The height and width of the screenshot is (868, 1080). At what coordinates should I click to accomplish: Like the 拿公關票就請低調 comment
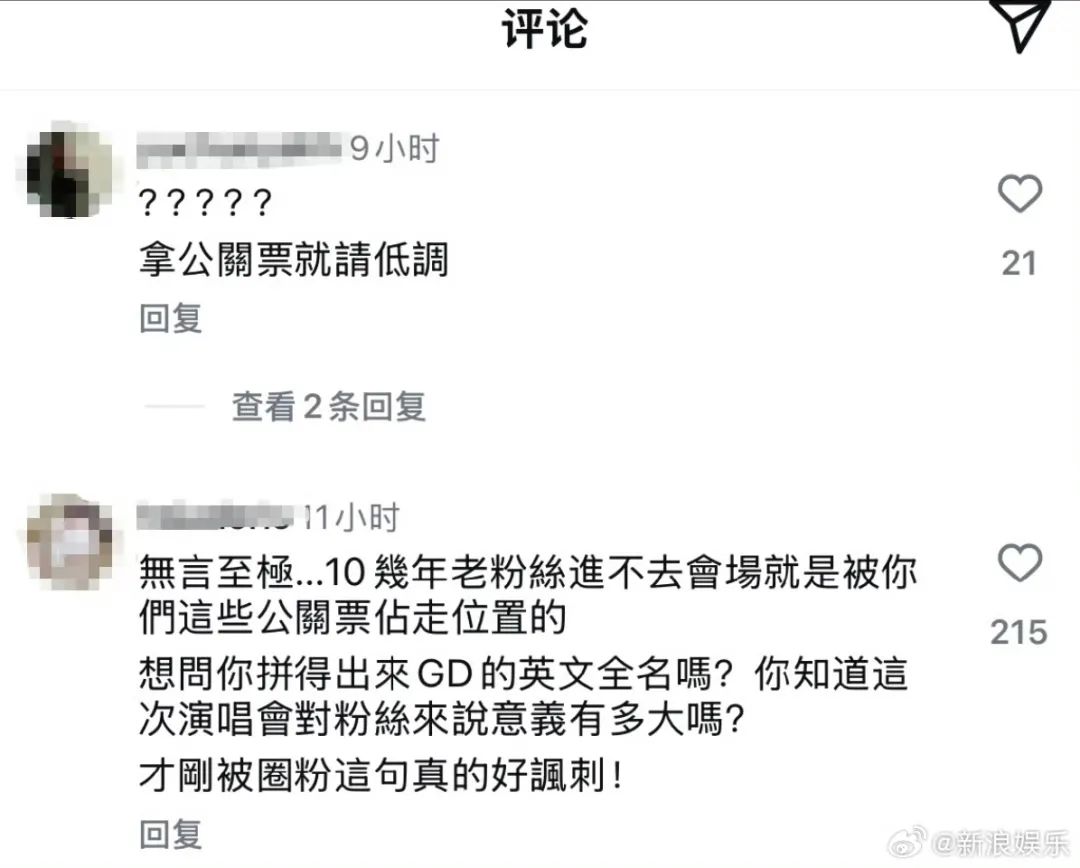[x=1020, y=194]
